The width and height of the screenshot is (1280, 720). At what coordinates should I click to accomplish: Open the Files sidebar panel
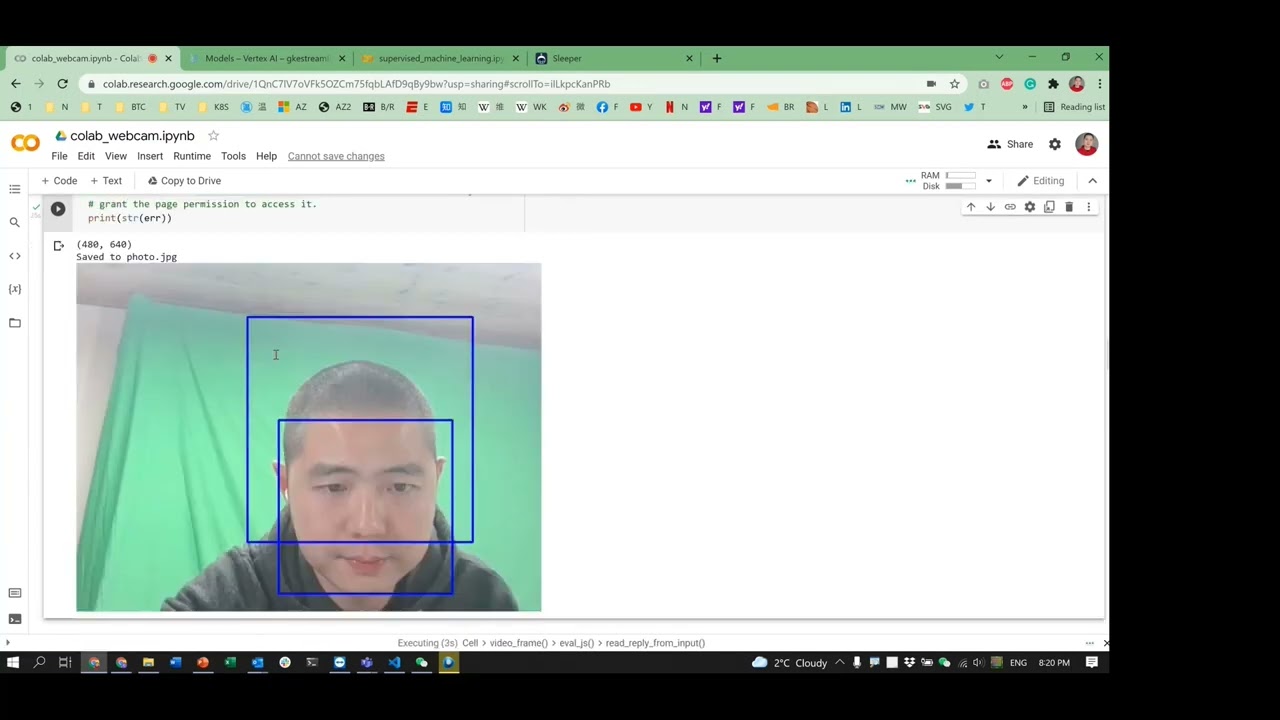click(x=15, y=323)
